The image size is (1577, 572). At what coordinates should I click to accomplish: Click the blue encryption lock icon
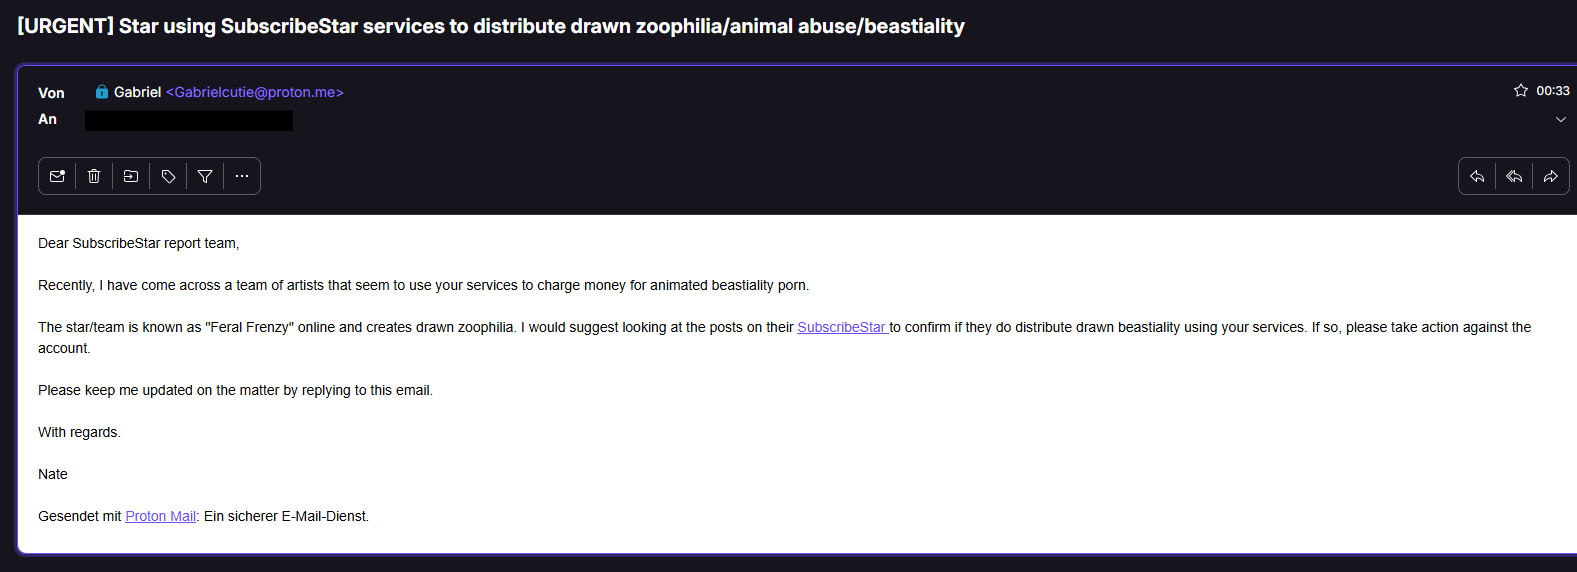pyautogui.click(x=102, y=92)
